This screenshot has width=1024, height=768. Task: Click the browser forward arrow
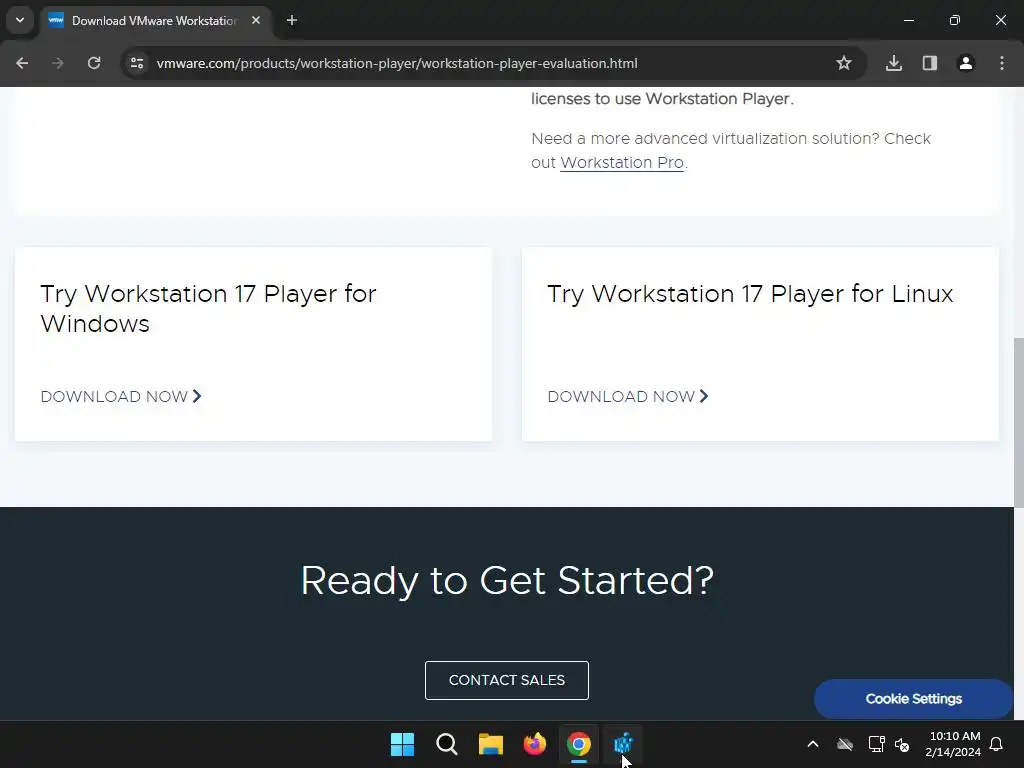[57, 63]
